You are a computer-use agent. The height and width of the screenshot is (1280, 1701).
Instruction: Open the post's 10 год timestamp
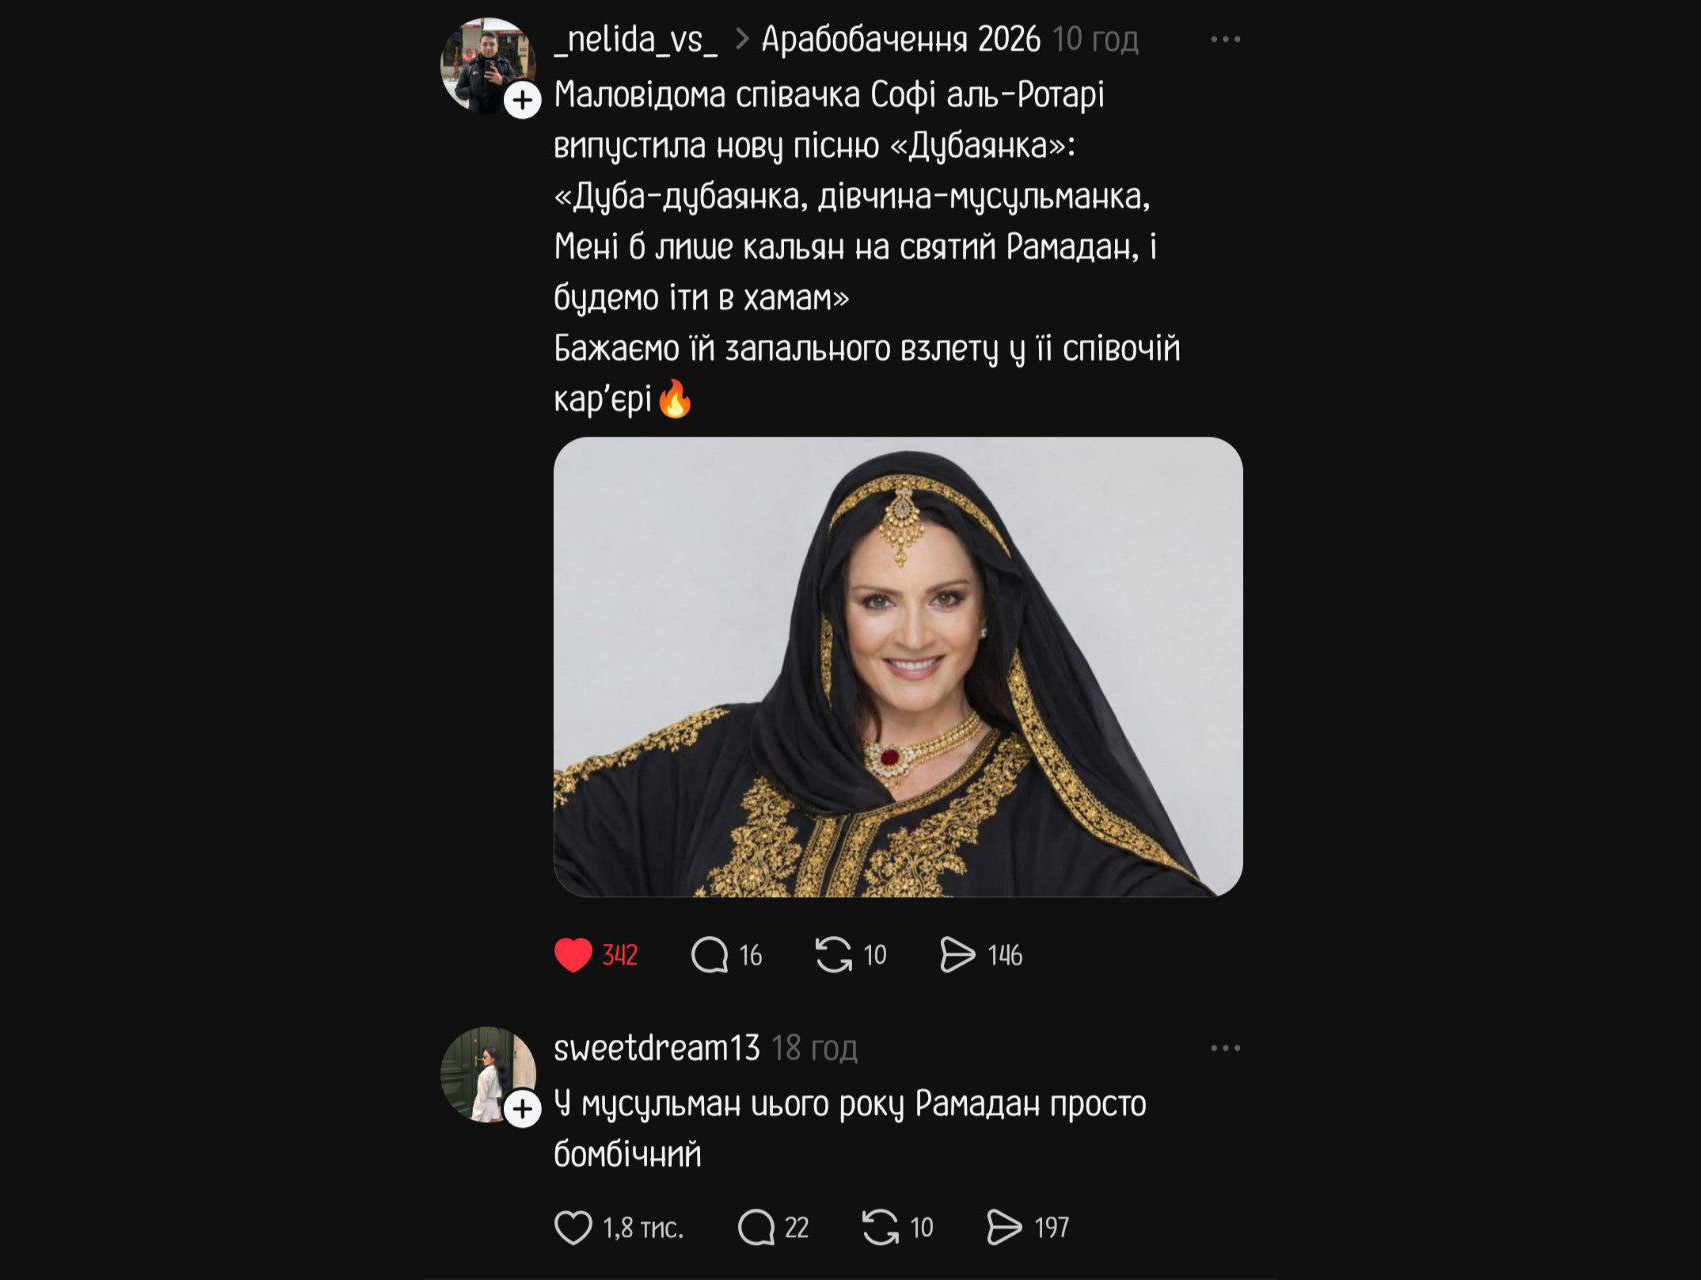click(x=1095, y=39)
